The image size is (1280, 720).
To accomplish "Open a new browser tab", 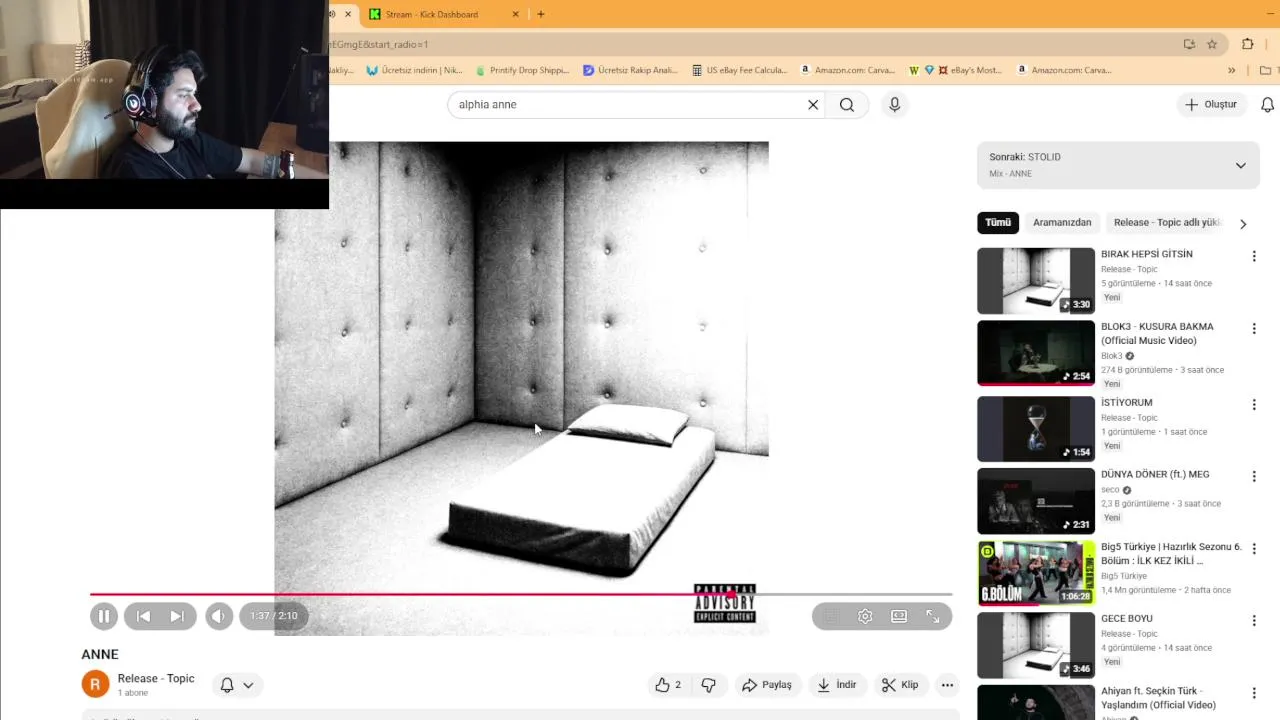I will pyautogui.click(x=541, y=14).
